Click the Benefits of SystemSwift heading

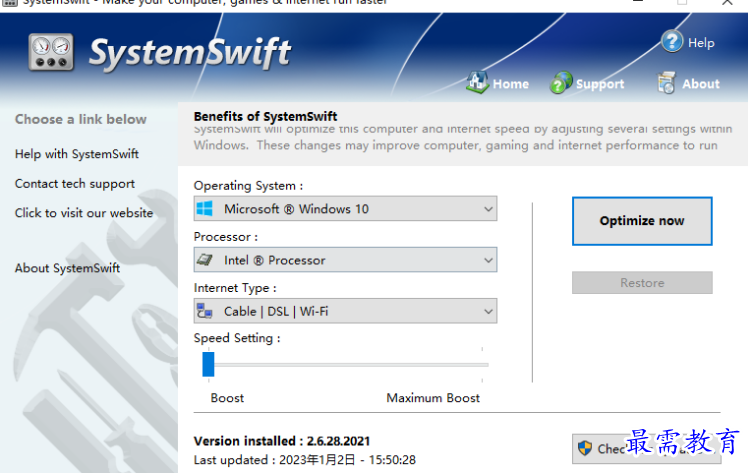265,116
